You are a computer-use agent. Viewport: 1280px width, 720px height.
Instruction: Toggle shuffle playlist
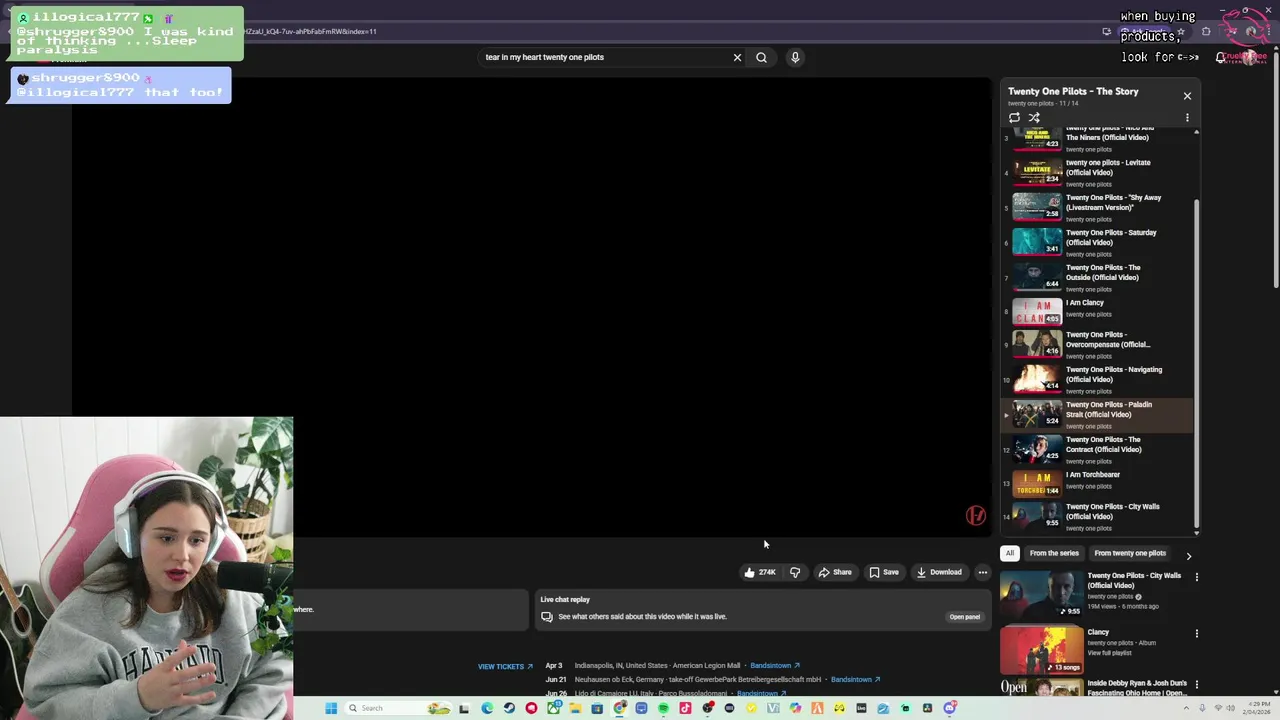(1034, 117)
